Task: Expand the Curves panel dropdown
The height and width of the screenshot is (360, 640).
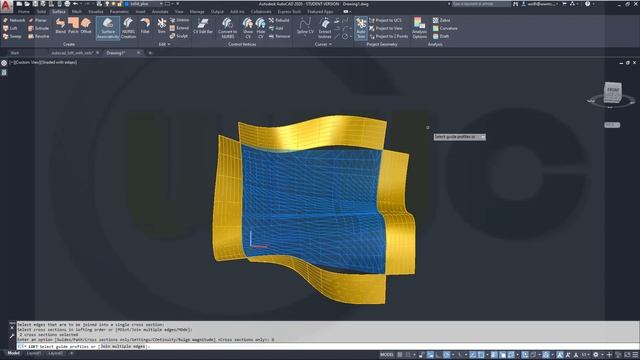Action: [323, 44]
